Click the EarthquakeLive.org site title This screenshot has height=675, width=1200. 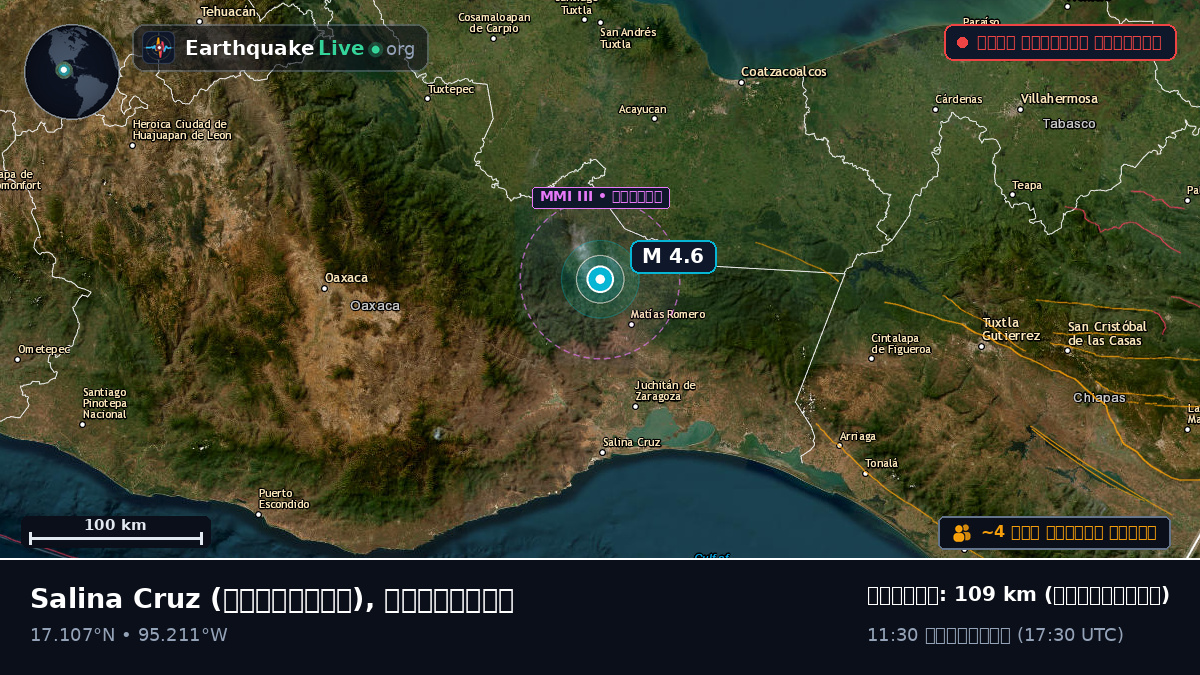coord(299,48)
